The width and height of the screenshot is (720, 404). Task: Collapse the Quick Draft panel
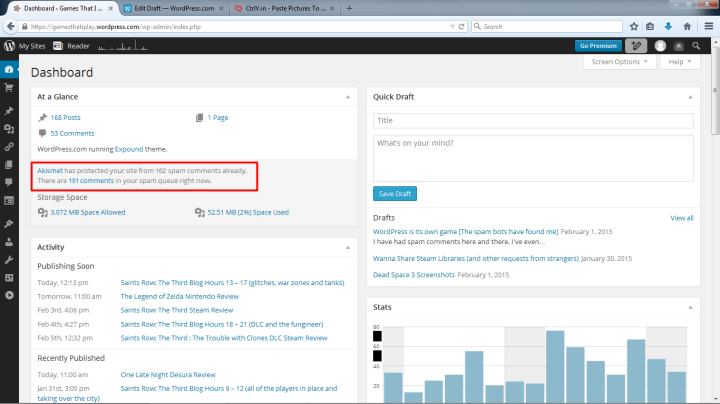tap(690, 97)
